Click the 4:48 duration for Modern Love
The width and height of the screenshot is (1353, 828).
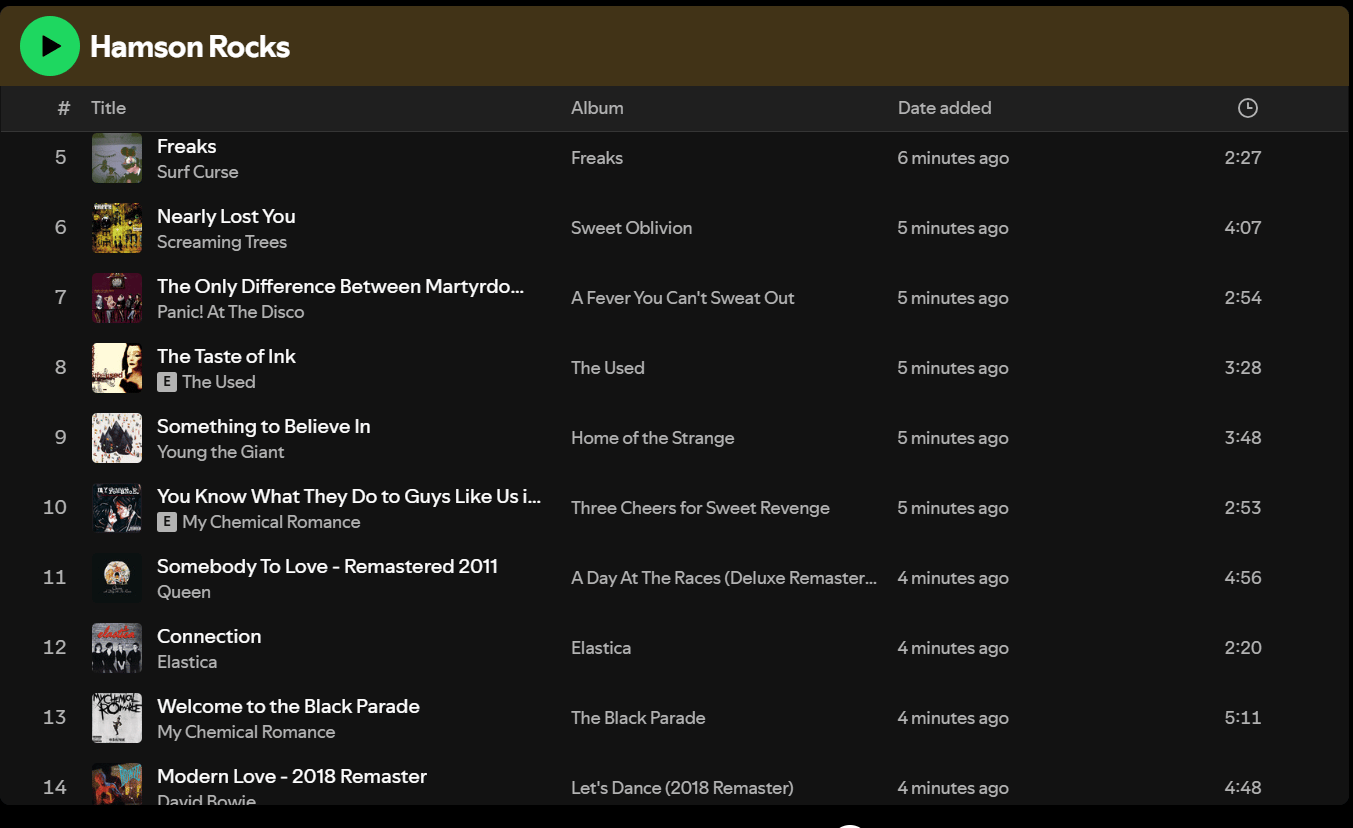pos(1243,788)
